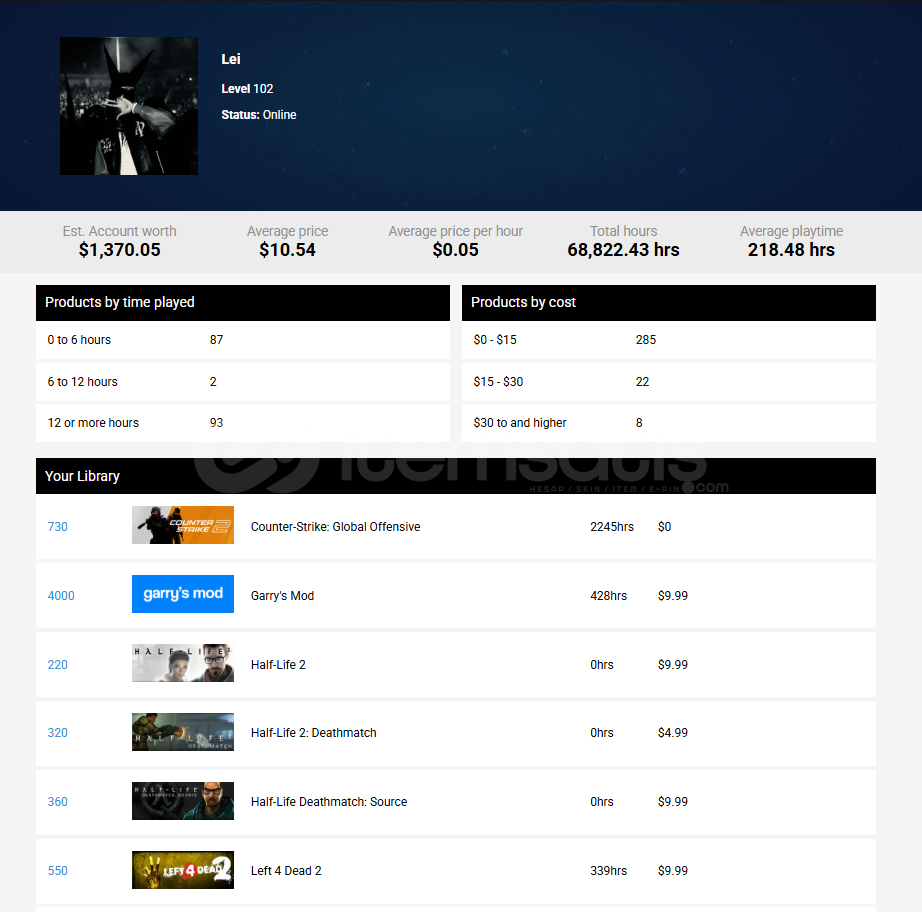Click the $9.99 price for Left 4 Dead 2
This screenshot has height=912, width=922.
673,871
